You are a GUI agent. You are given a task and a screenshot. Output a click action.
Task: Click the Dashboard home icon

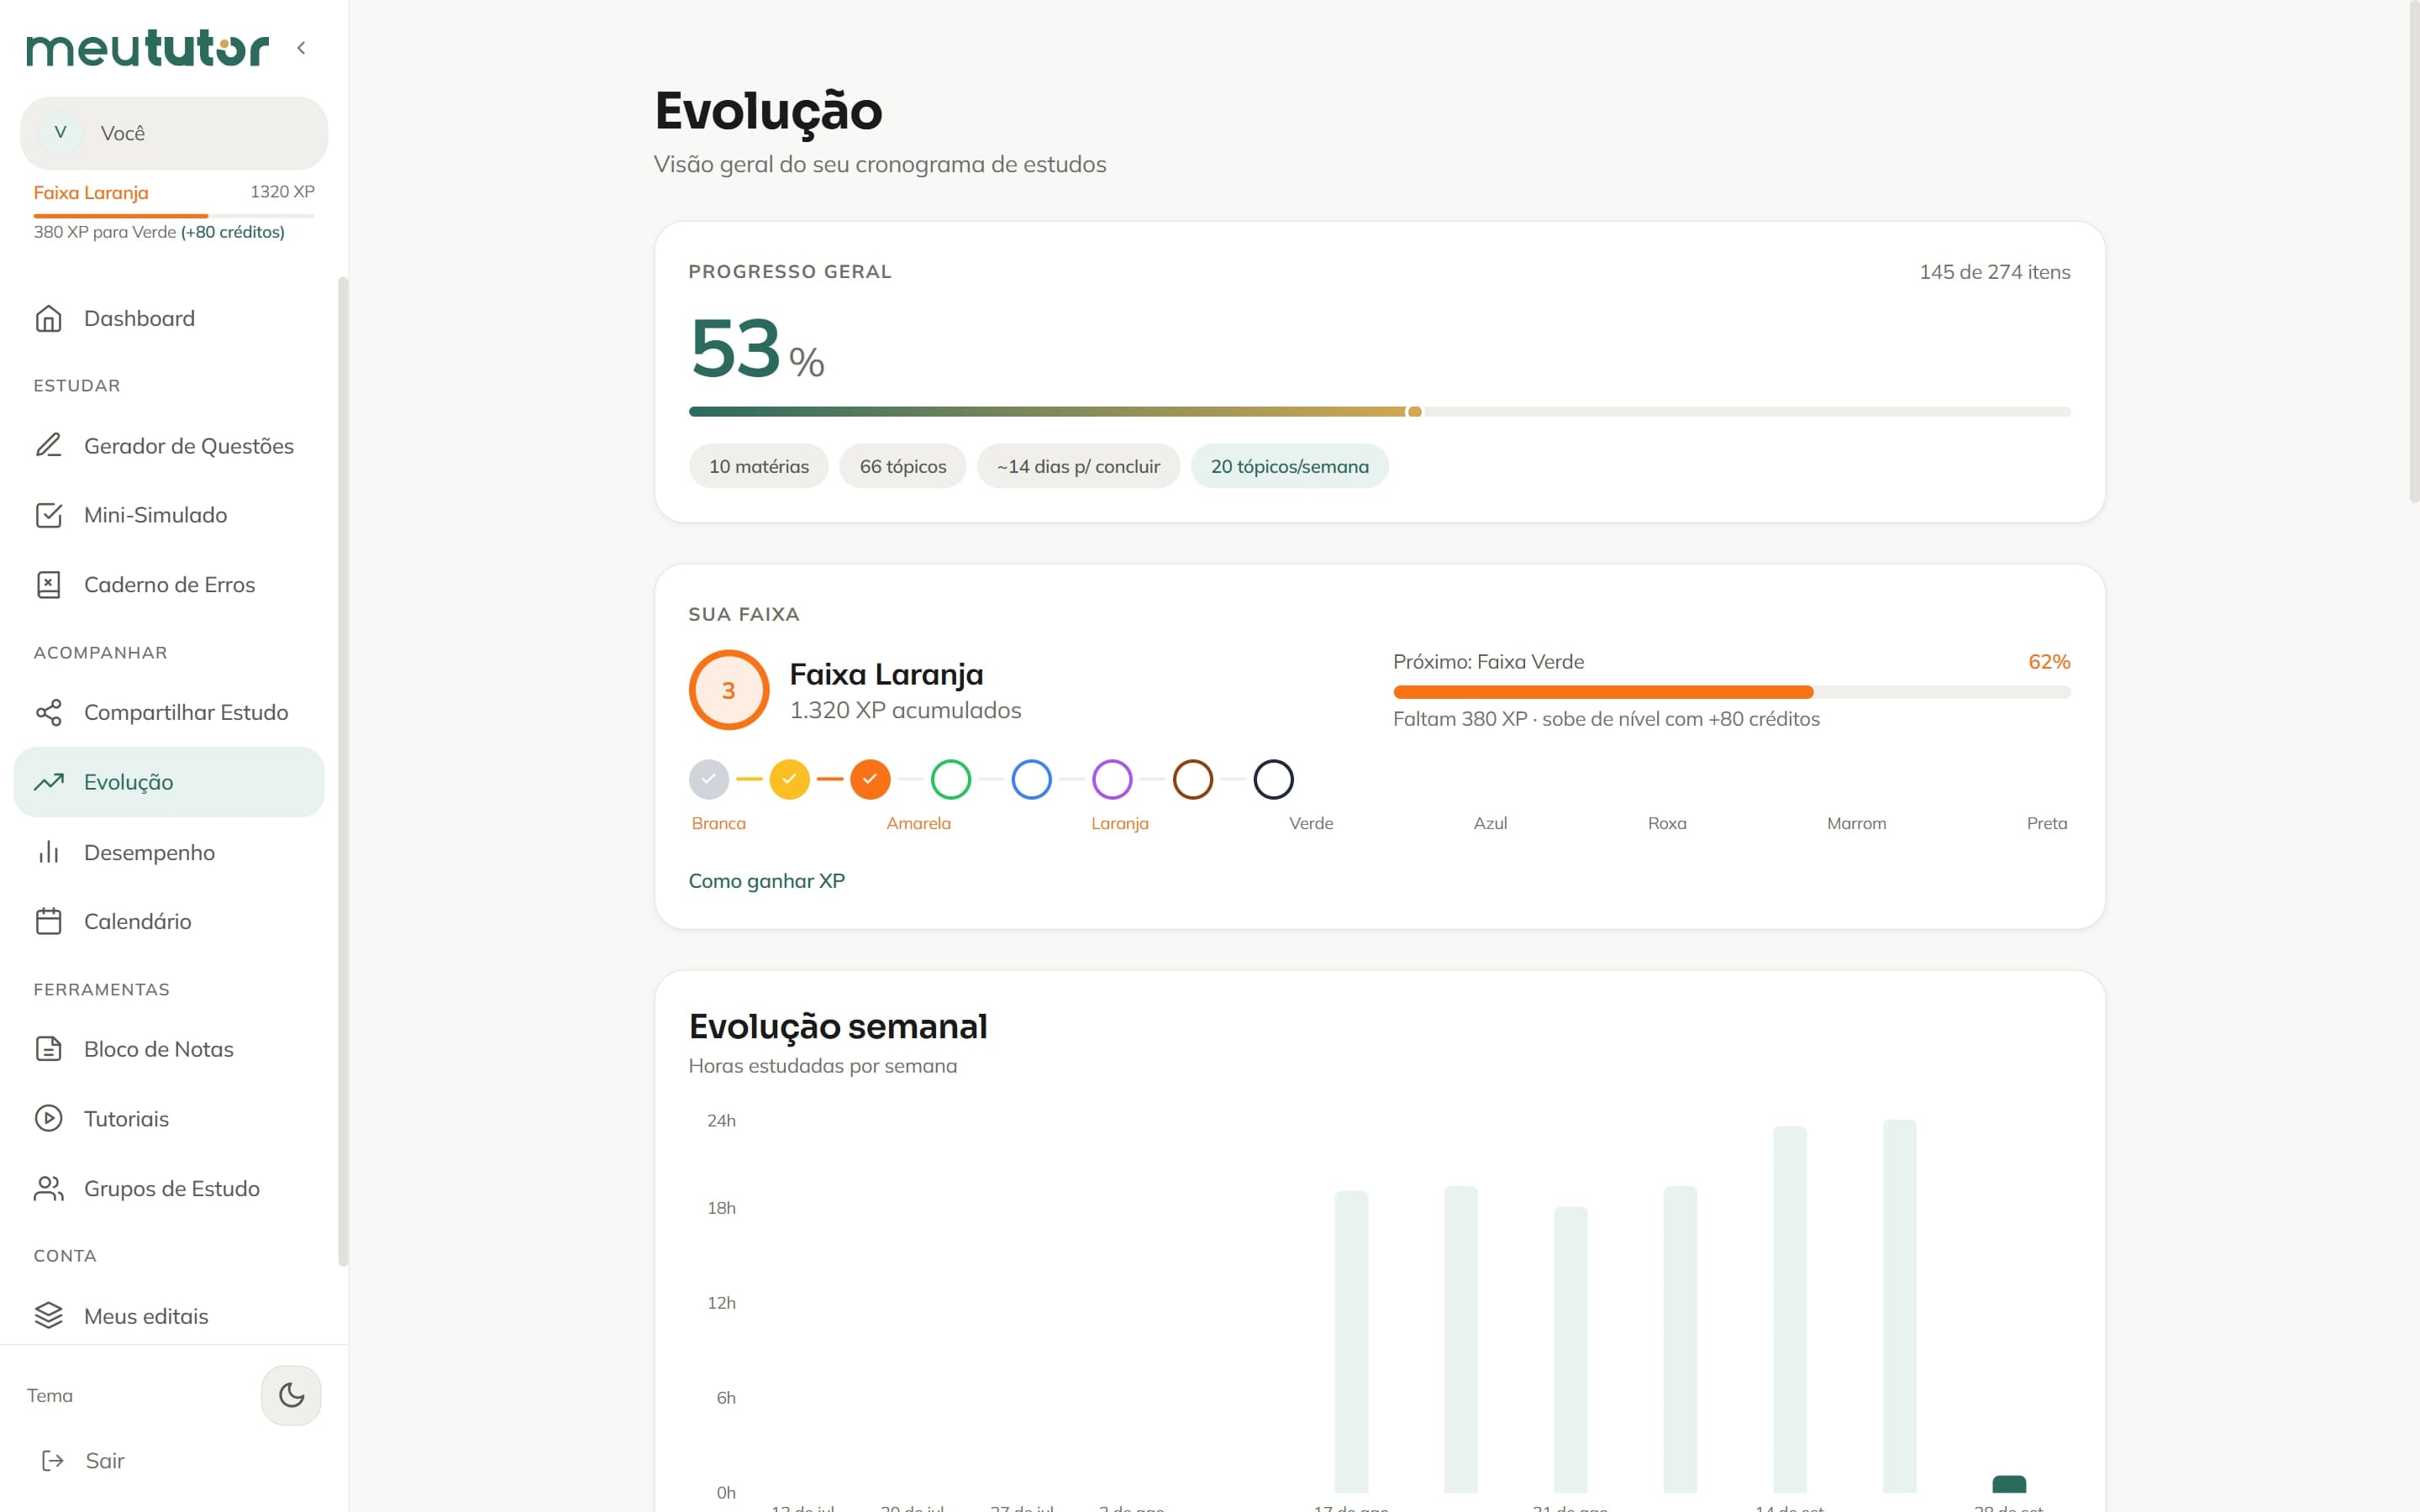pos(49,318)
